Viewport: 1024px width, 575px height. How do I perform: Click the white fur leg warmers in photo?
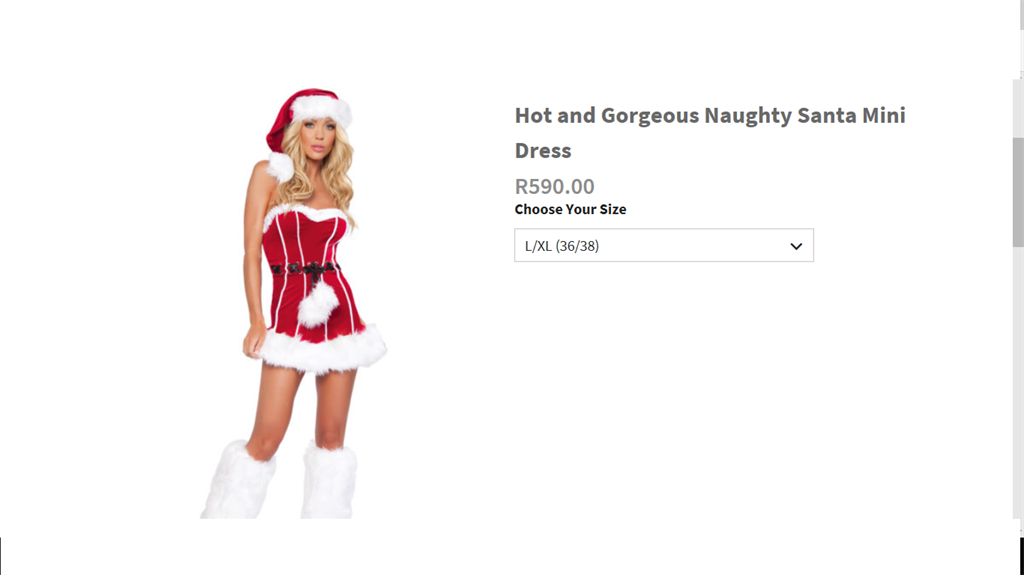point(281,480)
